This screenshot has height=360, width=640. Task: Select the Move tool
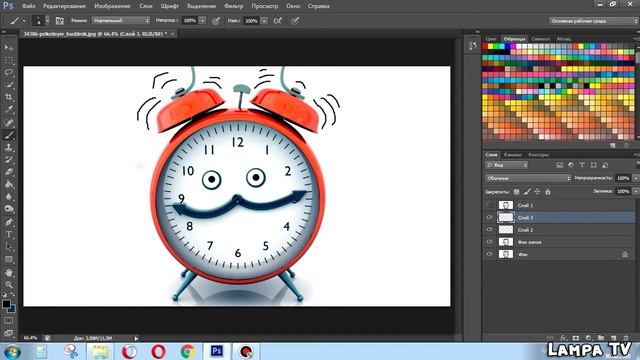click(9, 48)
